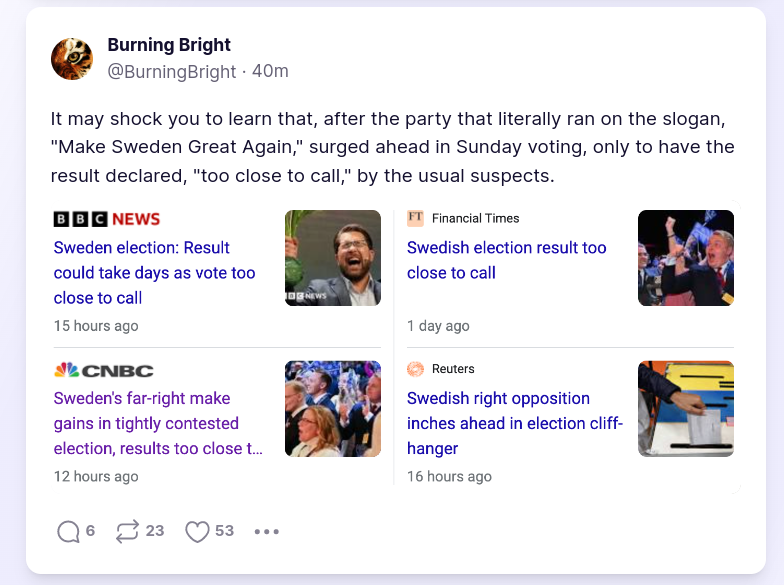Click the repost arrows icon
The height and width of the screenshot is (585, 784).
point(127,531)
